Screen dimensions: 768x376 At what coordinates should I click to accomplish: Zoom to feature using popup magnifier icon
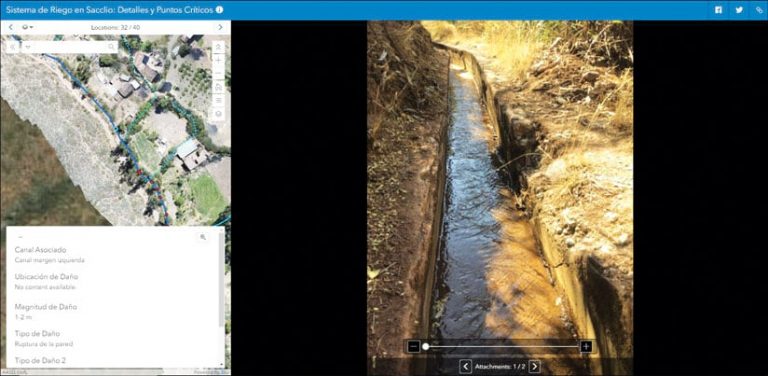[x=203, y=237]
